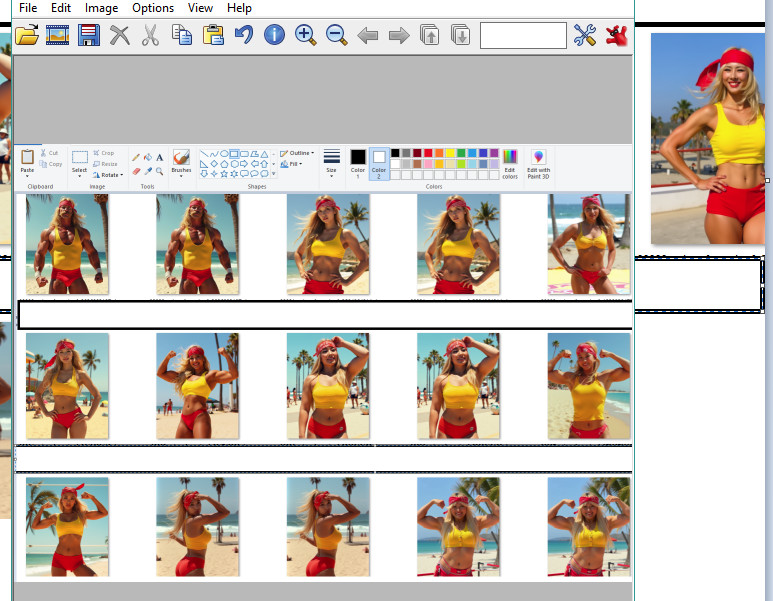Expand the Select dropdown arrow
The height and width of the screenshot is (601, 773).
(79, 176)
